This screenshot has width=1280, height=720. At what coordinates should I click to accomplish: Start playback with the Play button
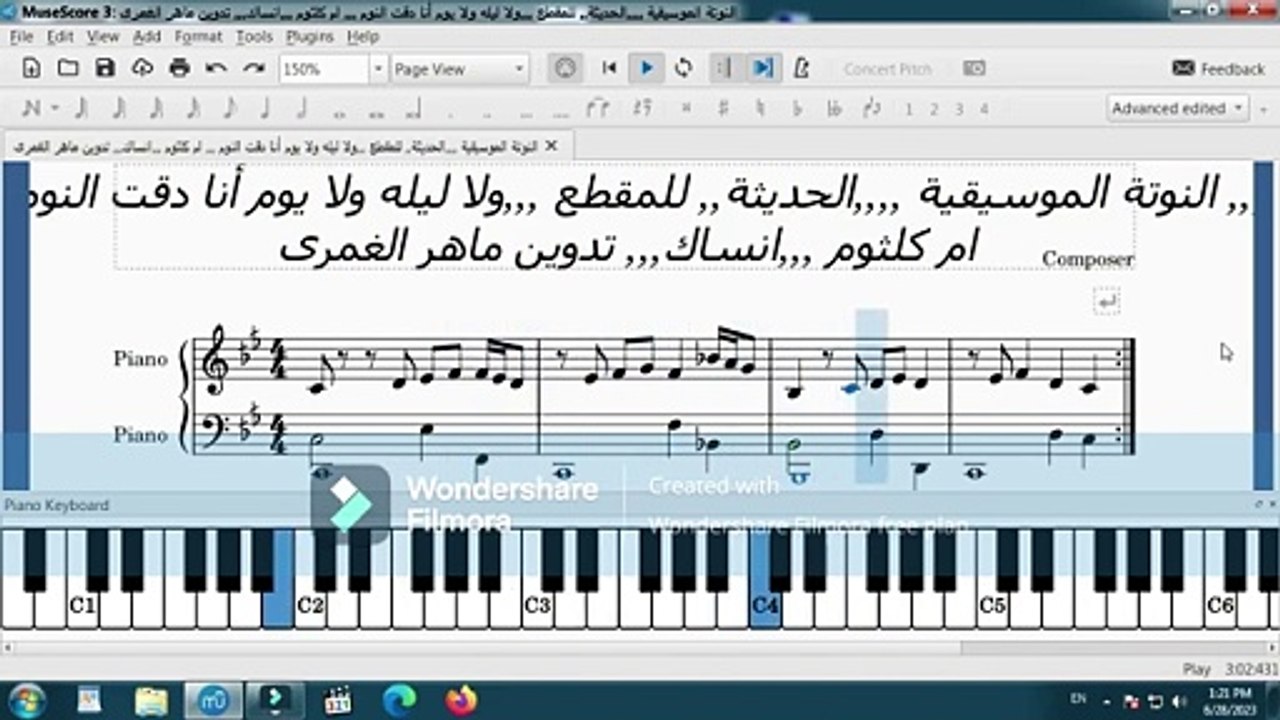[646, 68]
